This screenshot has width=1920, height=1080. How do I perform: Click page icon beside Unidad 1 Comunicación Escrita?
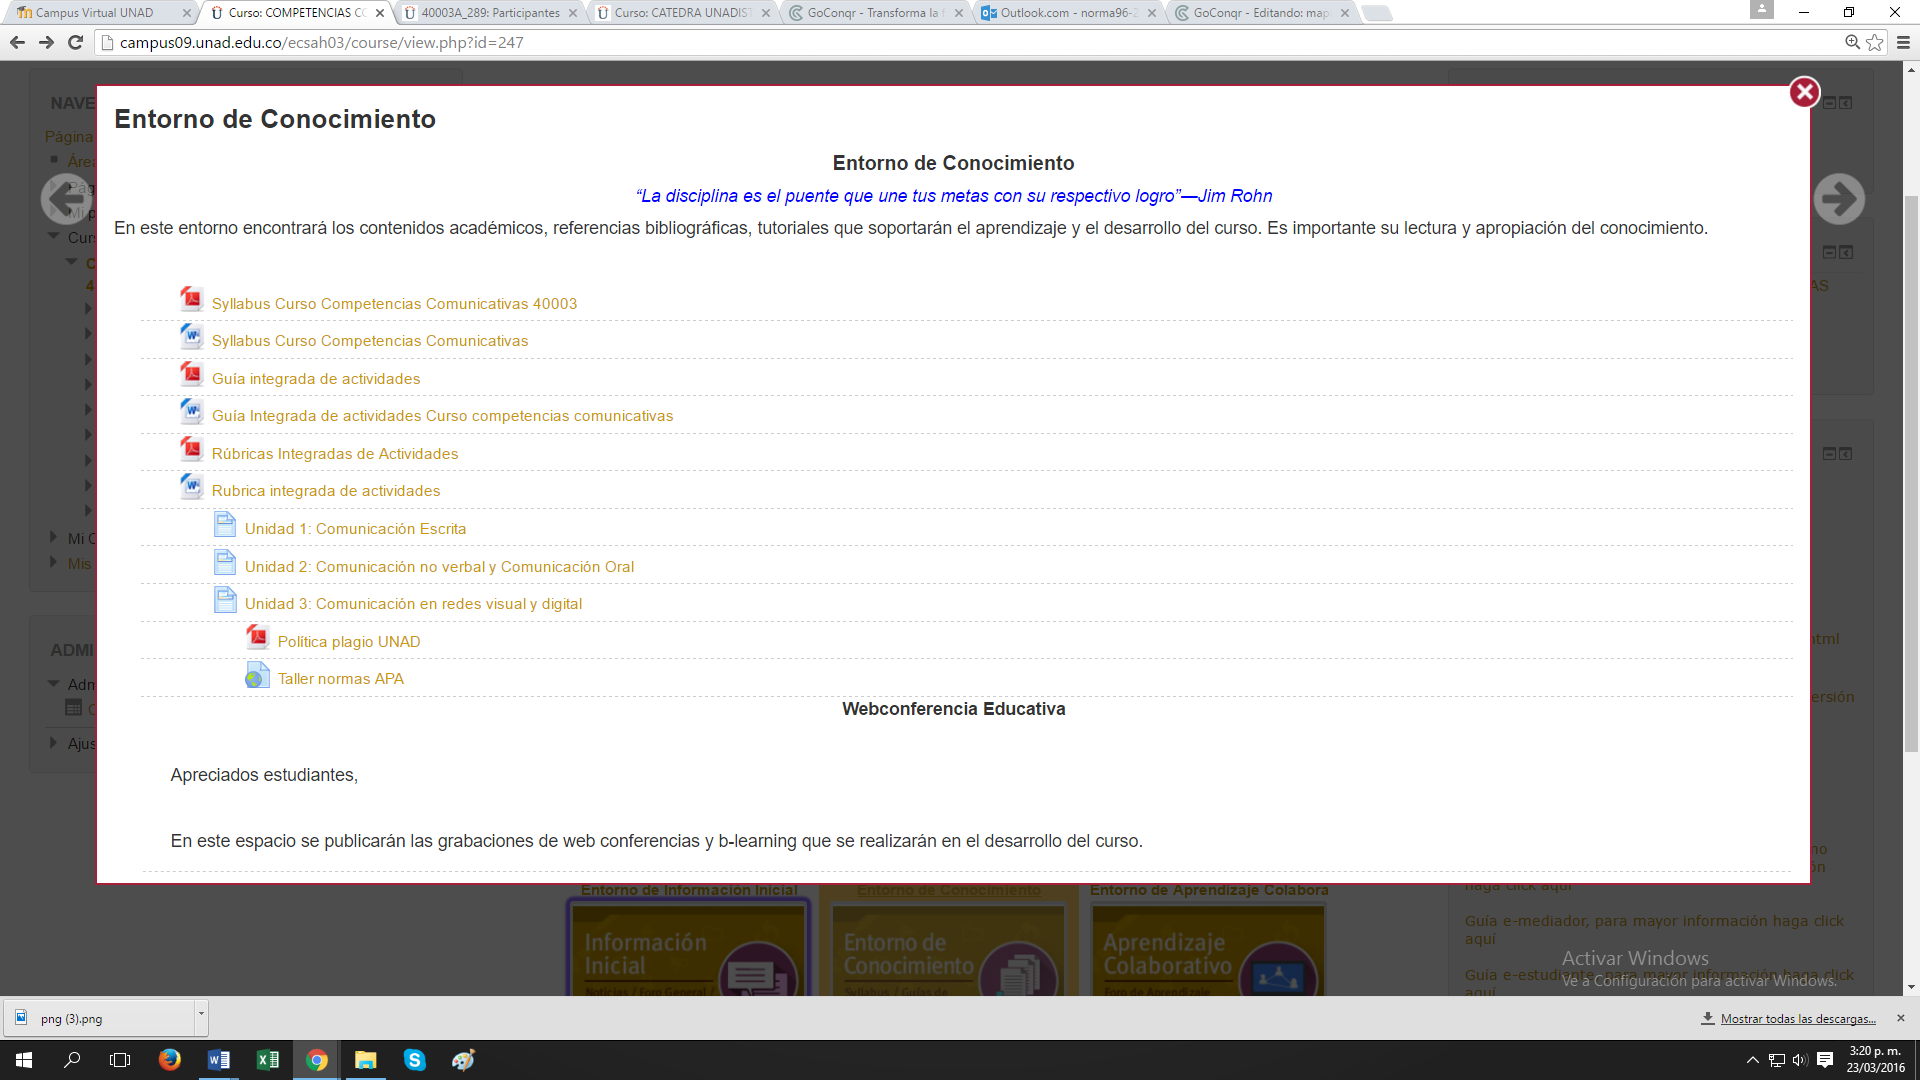(225, 524)
